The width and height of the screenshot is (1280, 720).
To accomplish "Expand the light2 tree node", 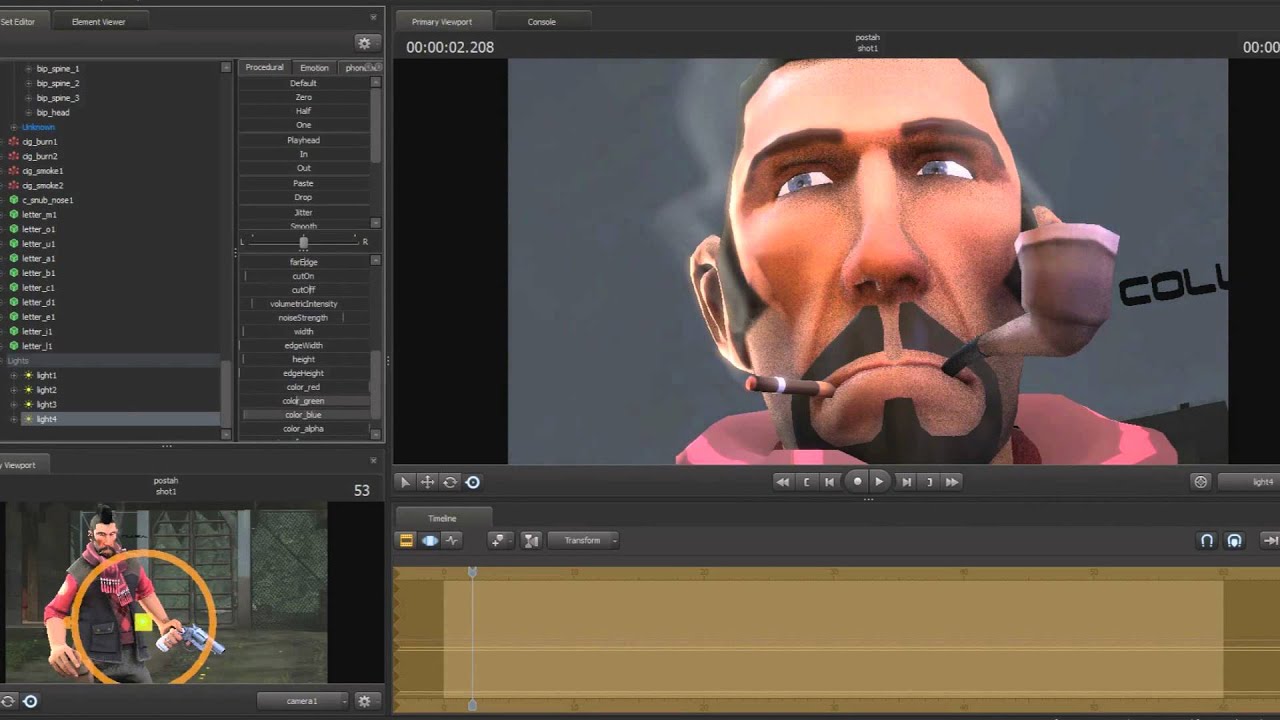I will coord(13,390).
